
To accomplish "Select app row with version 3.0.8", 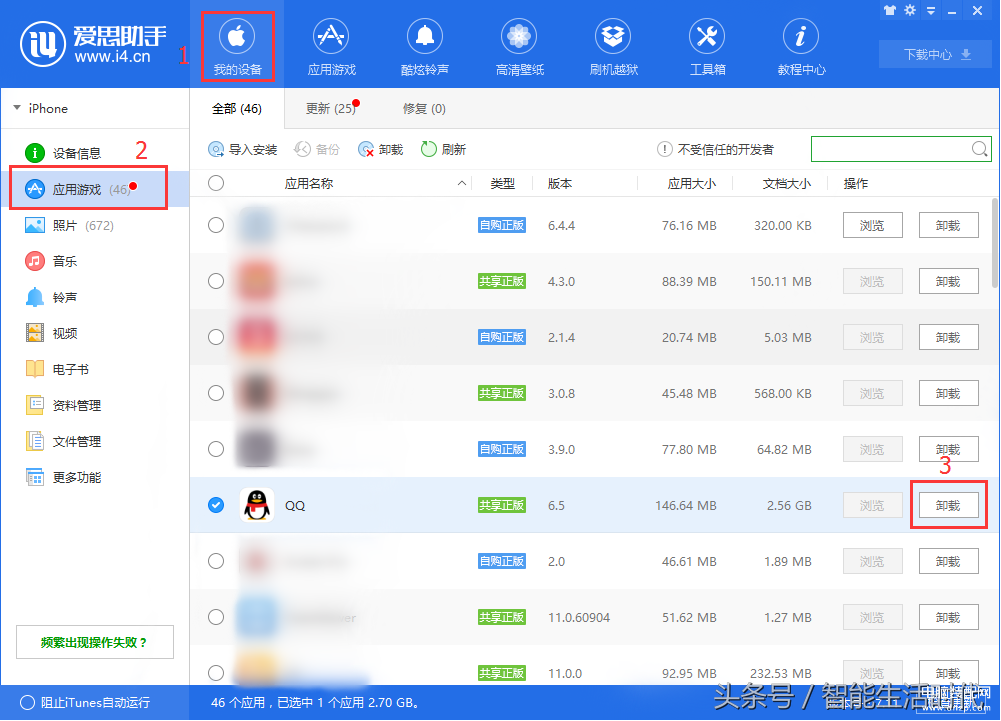I will pyautogui.click(x=216, y=393).
